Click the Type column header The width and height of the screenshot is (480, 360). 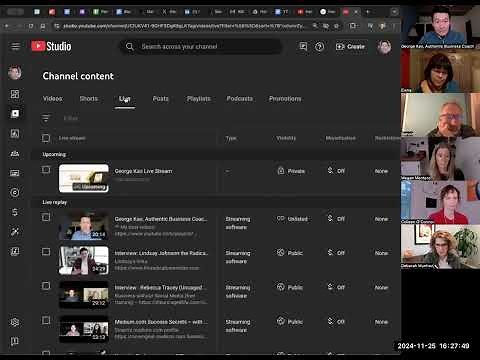231,138
